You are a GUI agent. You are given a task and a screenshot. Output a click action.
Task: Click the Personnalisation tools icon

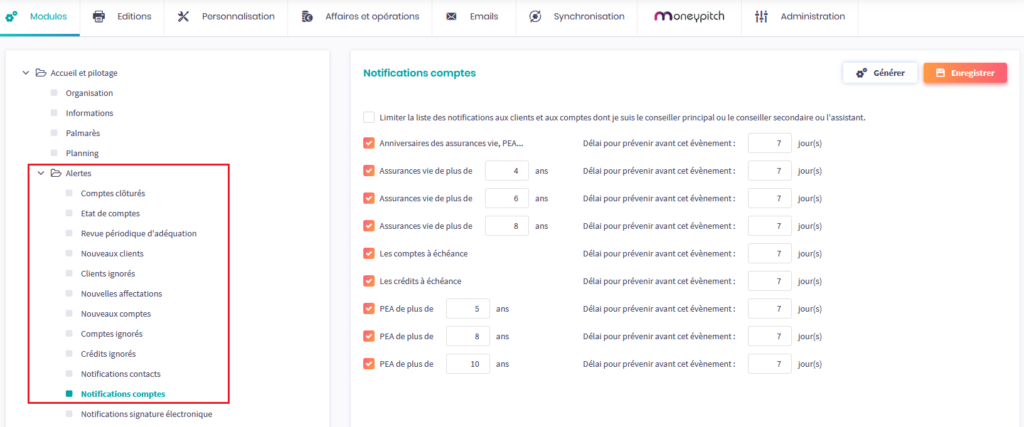[x=183, y=17]
